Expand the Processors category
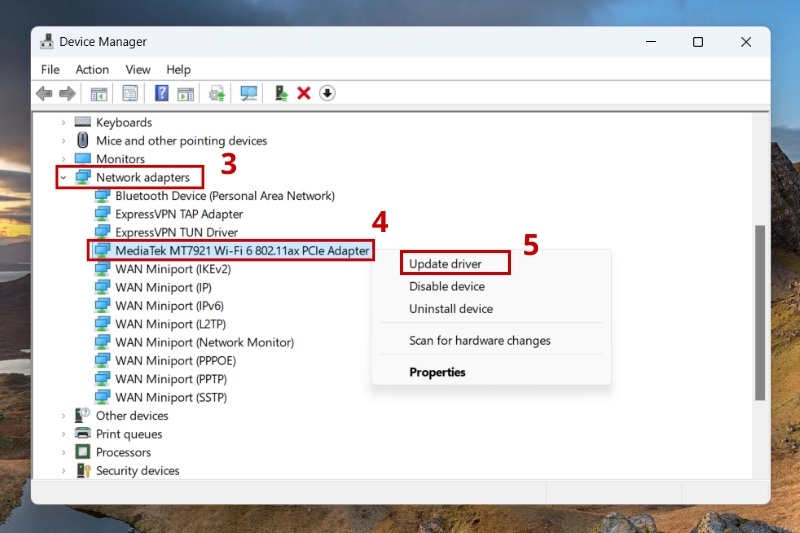 (63, 452)
